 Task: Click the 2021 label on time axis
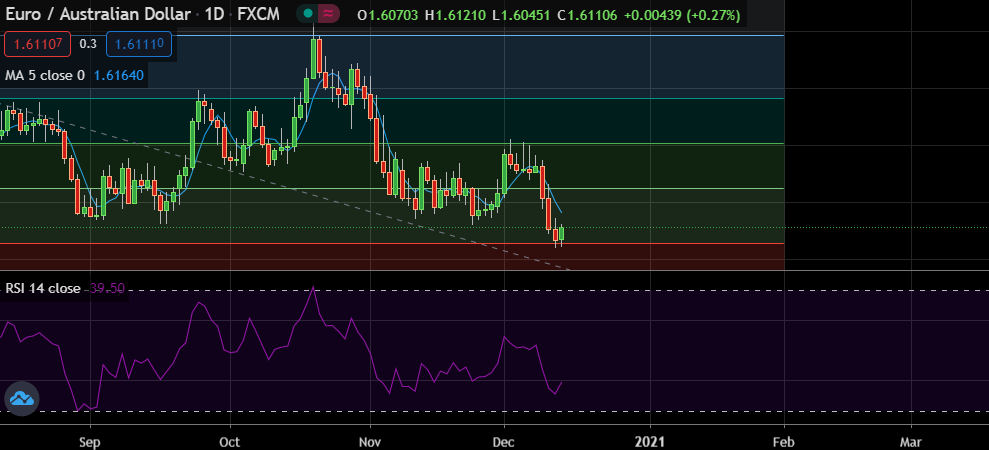(x=650, y=441)
